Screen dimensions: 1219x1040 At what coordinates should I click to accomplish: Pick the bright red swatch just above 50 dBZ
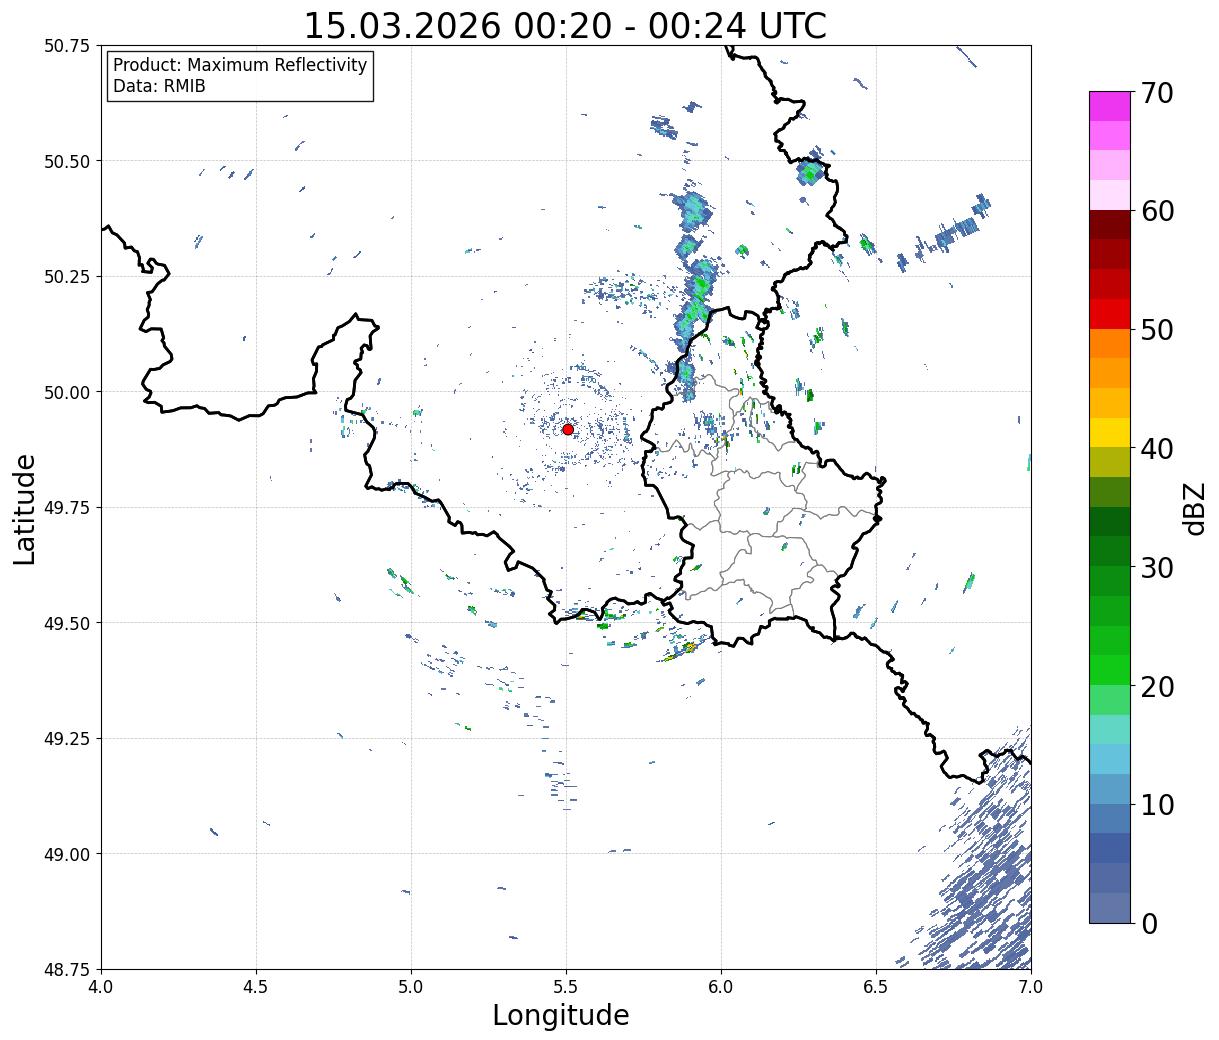coord(1109,314)
